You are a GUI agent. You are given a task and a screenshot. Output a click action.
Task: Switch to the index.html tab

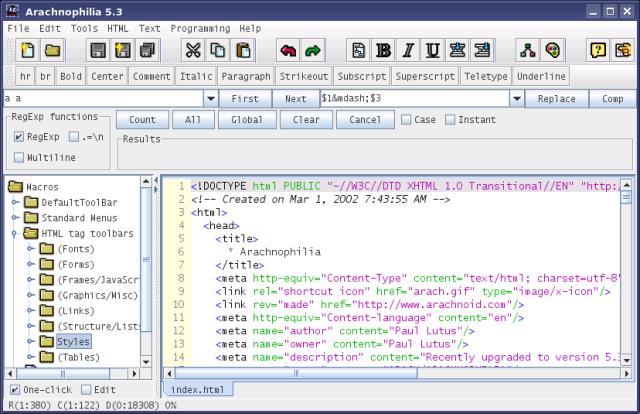click(x=198, y=390)
